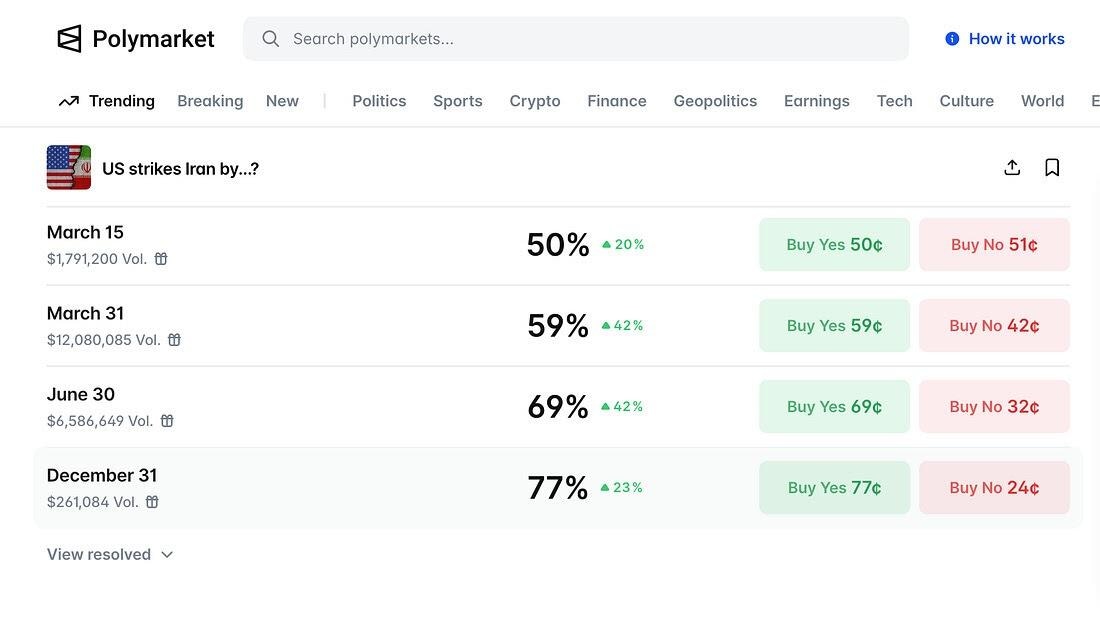The height and width of the screenshot is (619, 1100).
Task: Click the gift icon beside March 15 volume
Action: coord(161,259)
